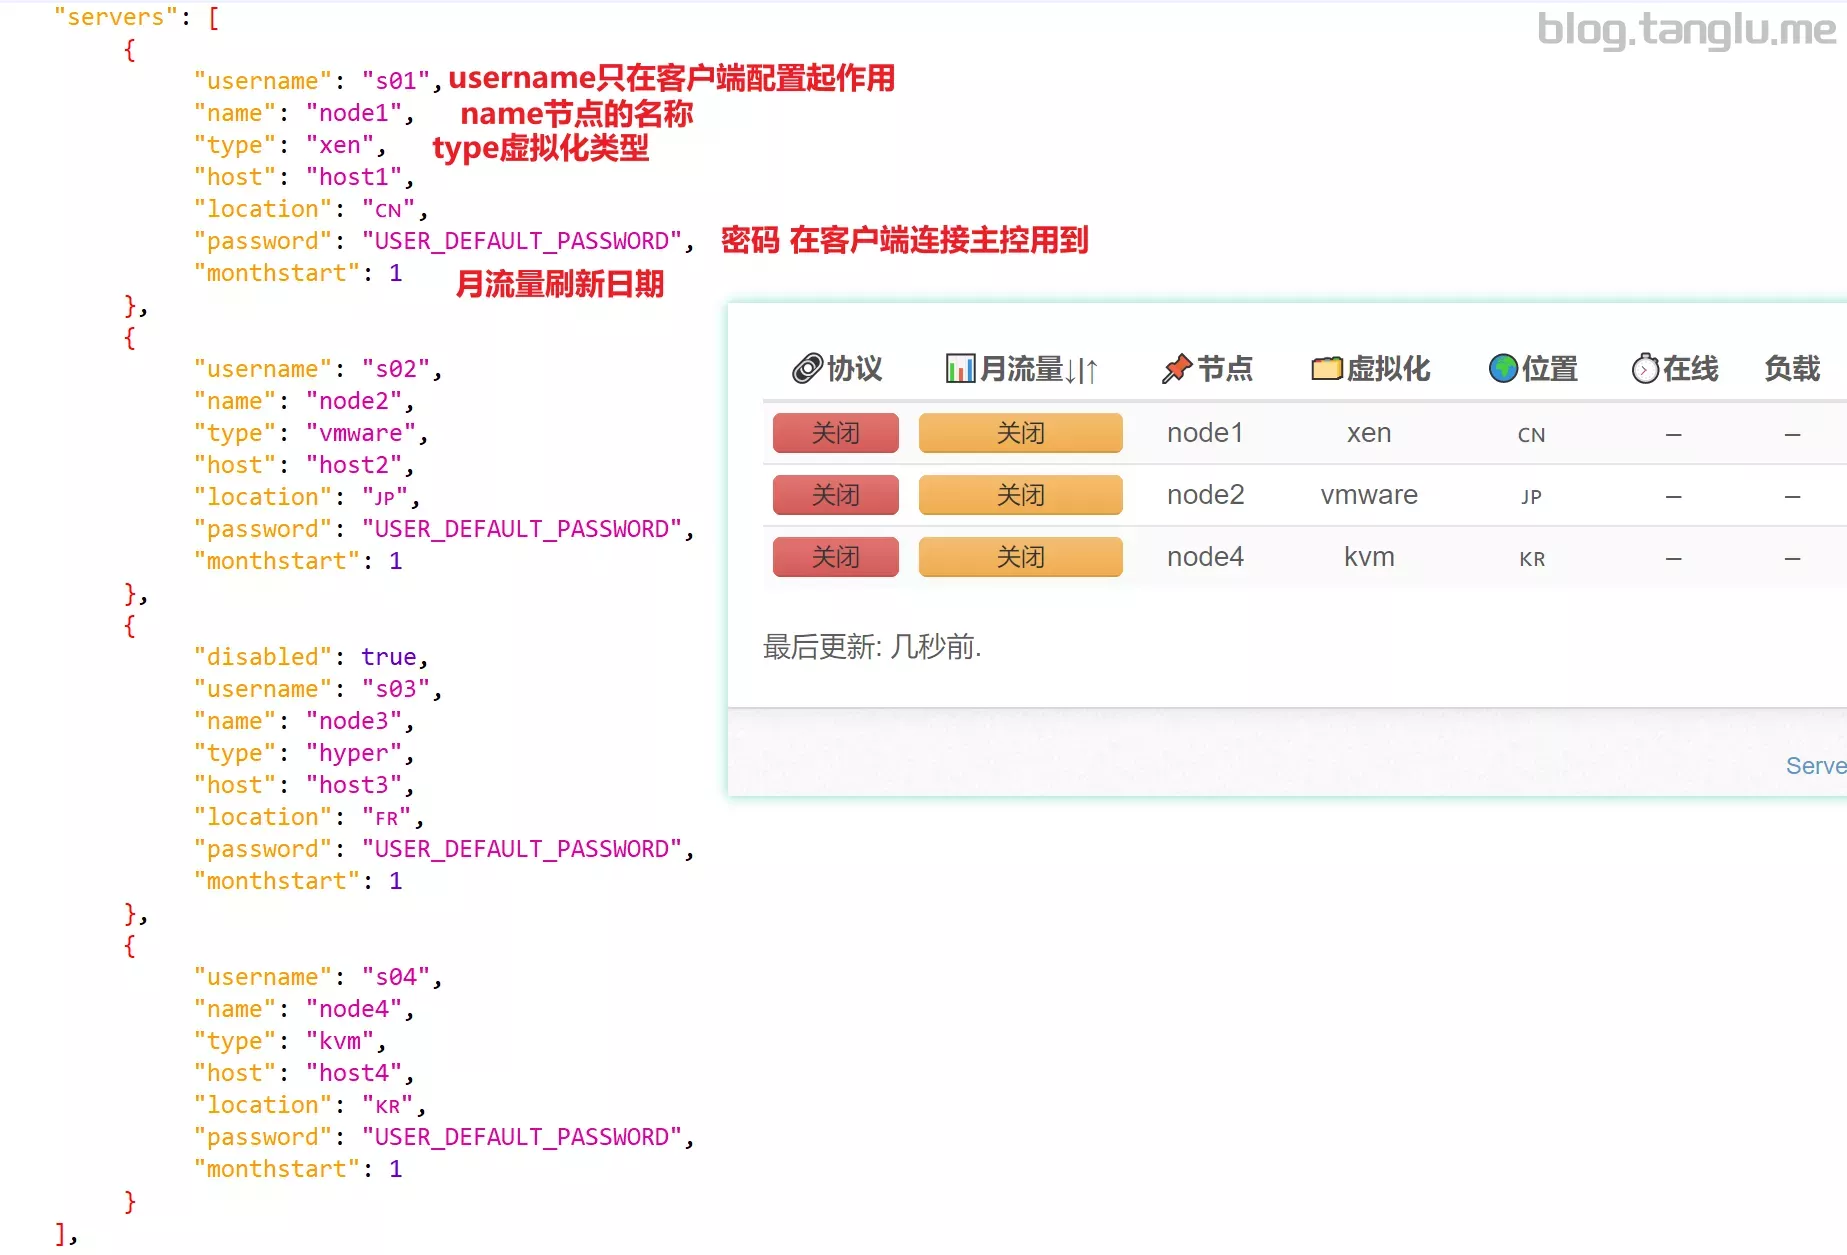The width and height of the screenshot is (1847, 1255).
Task: Click the globe icon beside 位置 header
Action: click(x=1503, y=369)
